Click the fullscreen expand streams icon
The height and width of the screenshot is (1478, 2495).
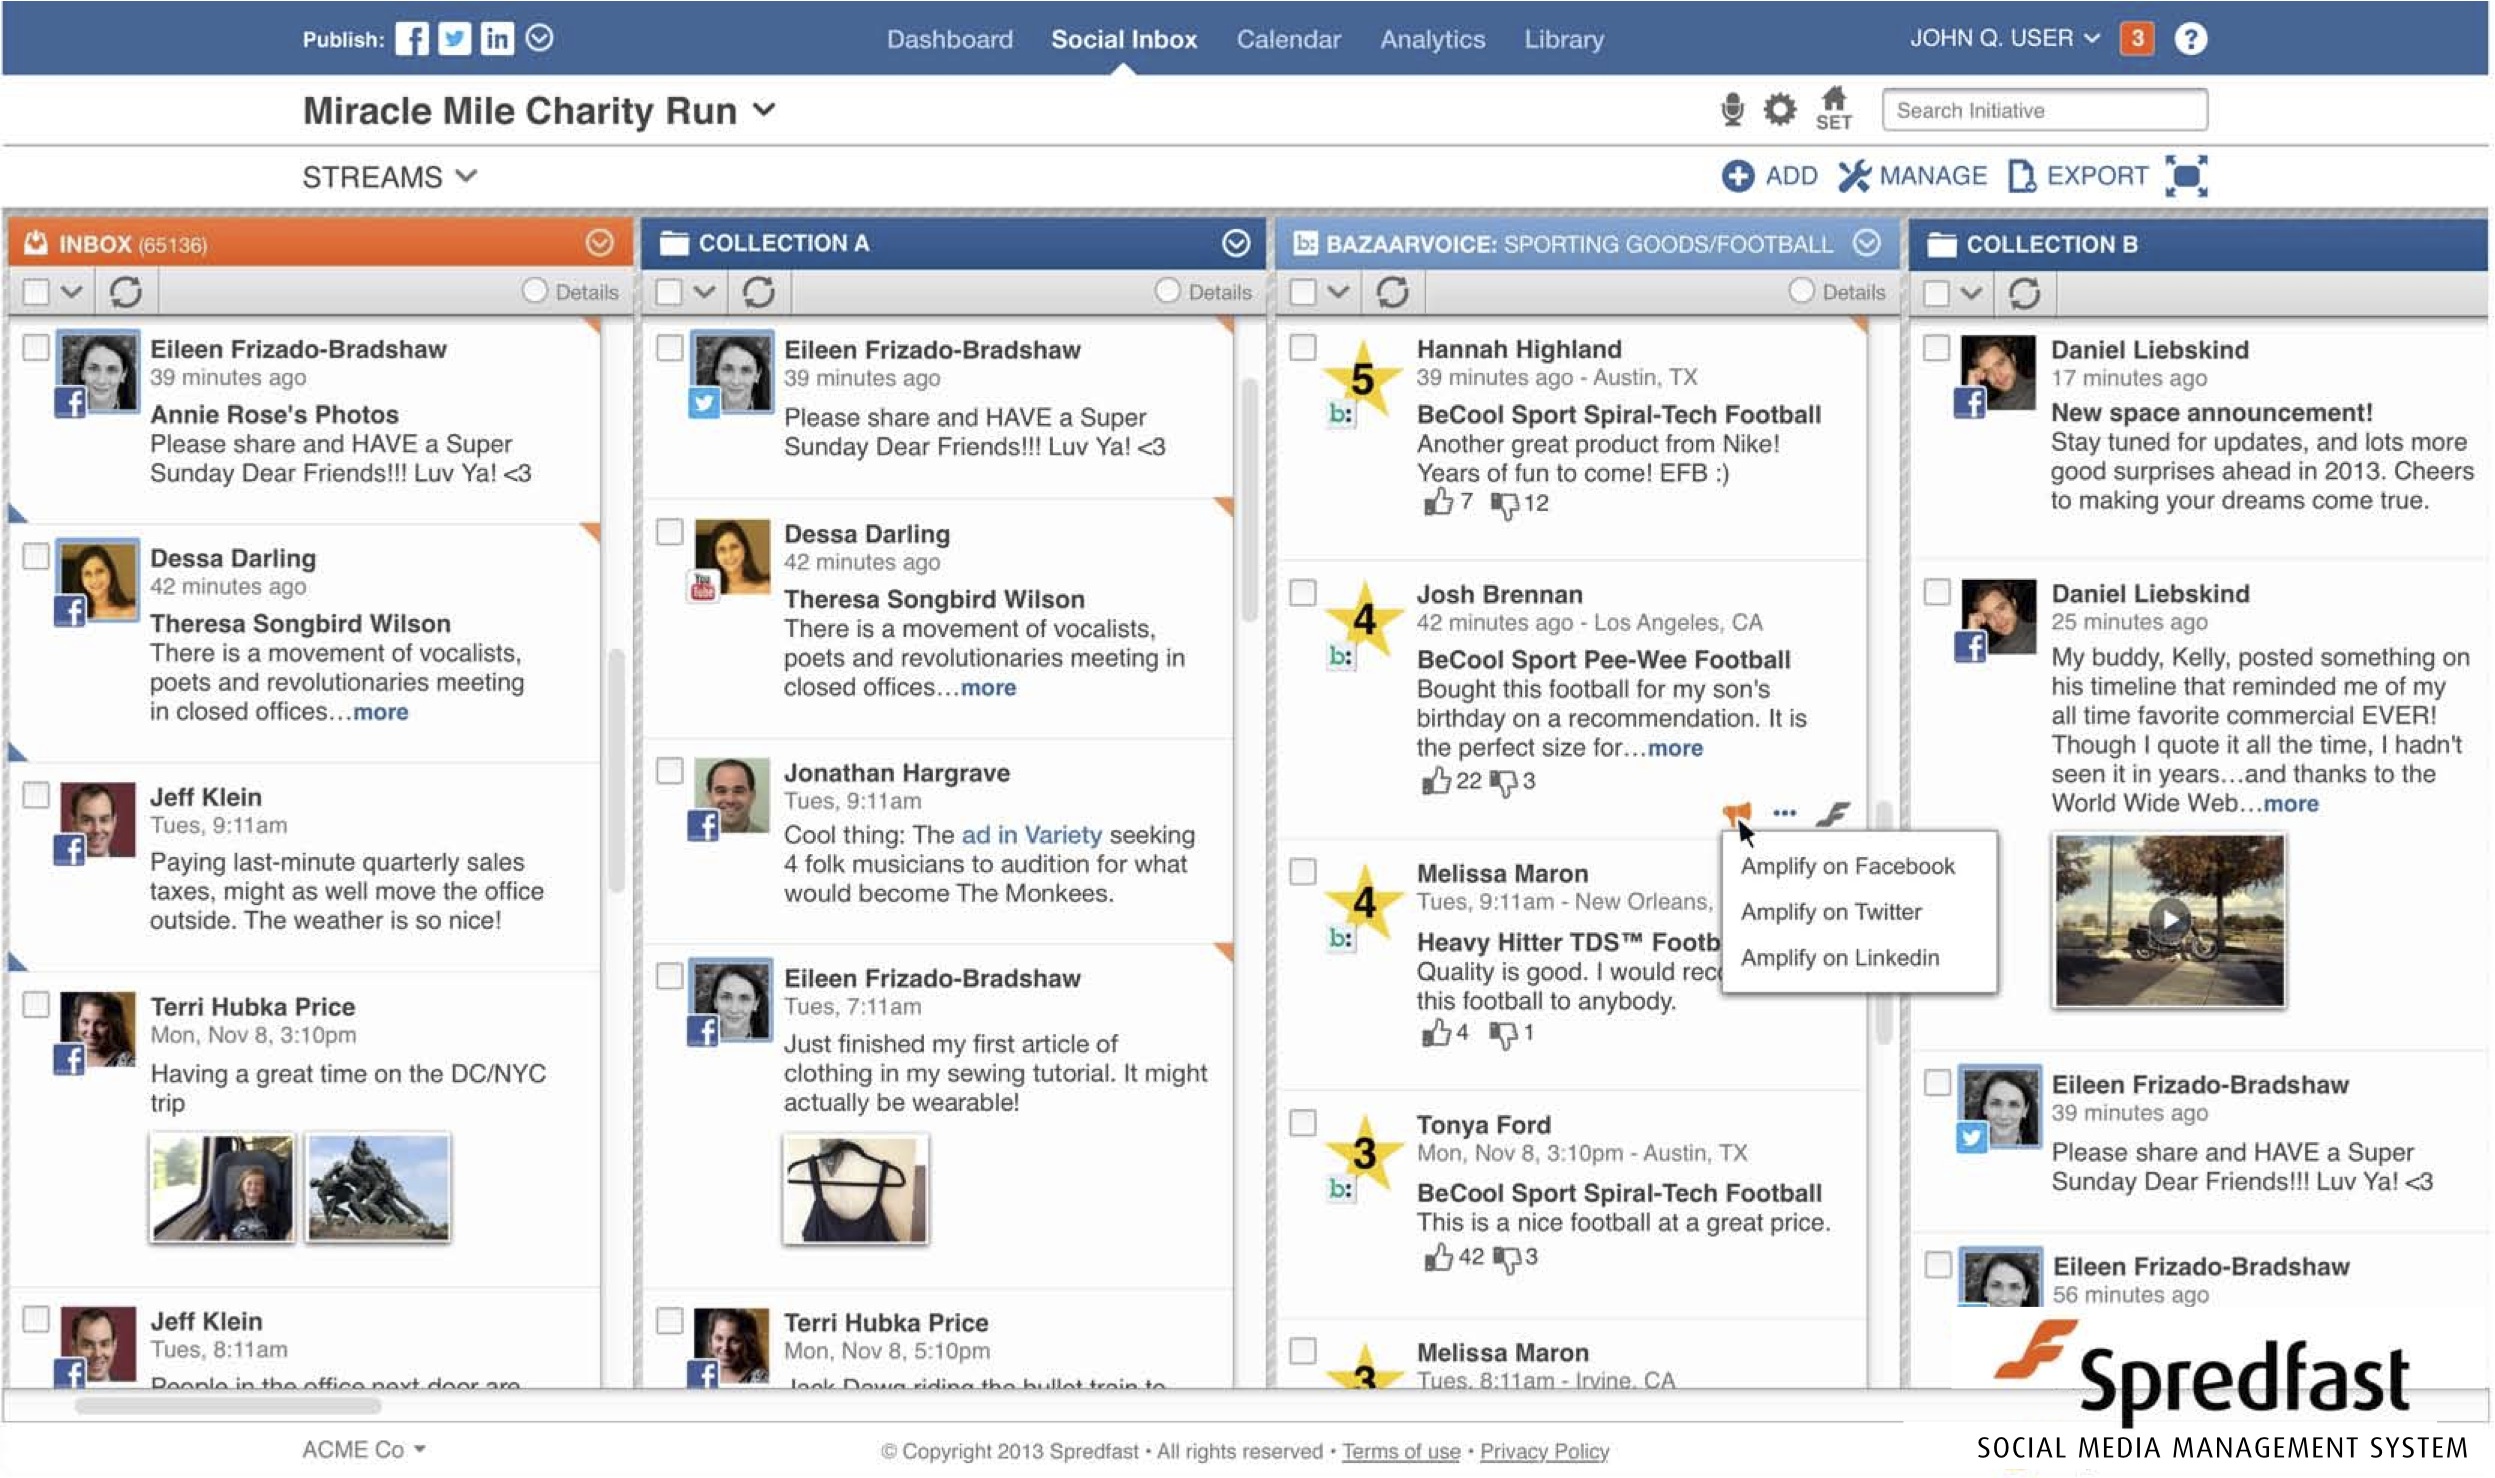pos(2186,176)
